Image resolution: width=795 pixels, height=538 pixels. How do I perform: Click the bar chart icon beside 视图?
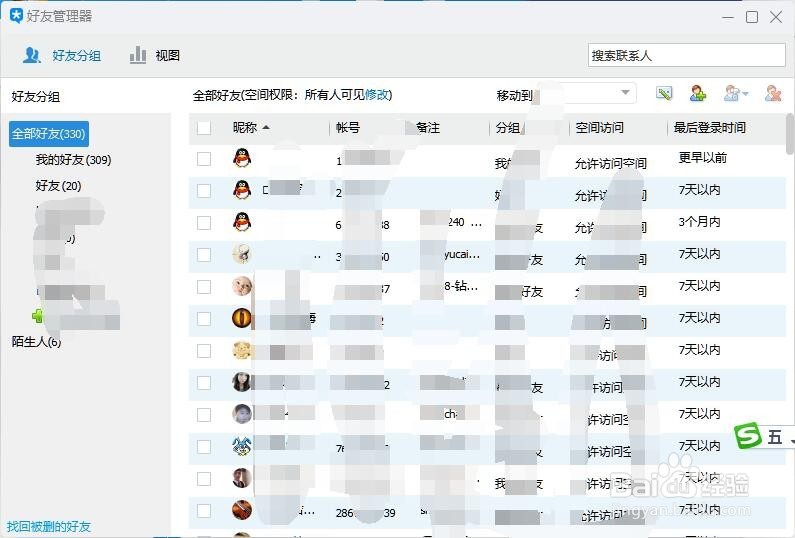138,55
